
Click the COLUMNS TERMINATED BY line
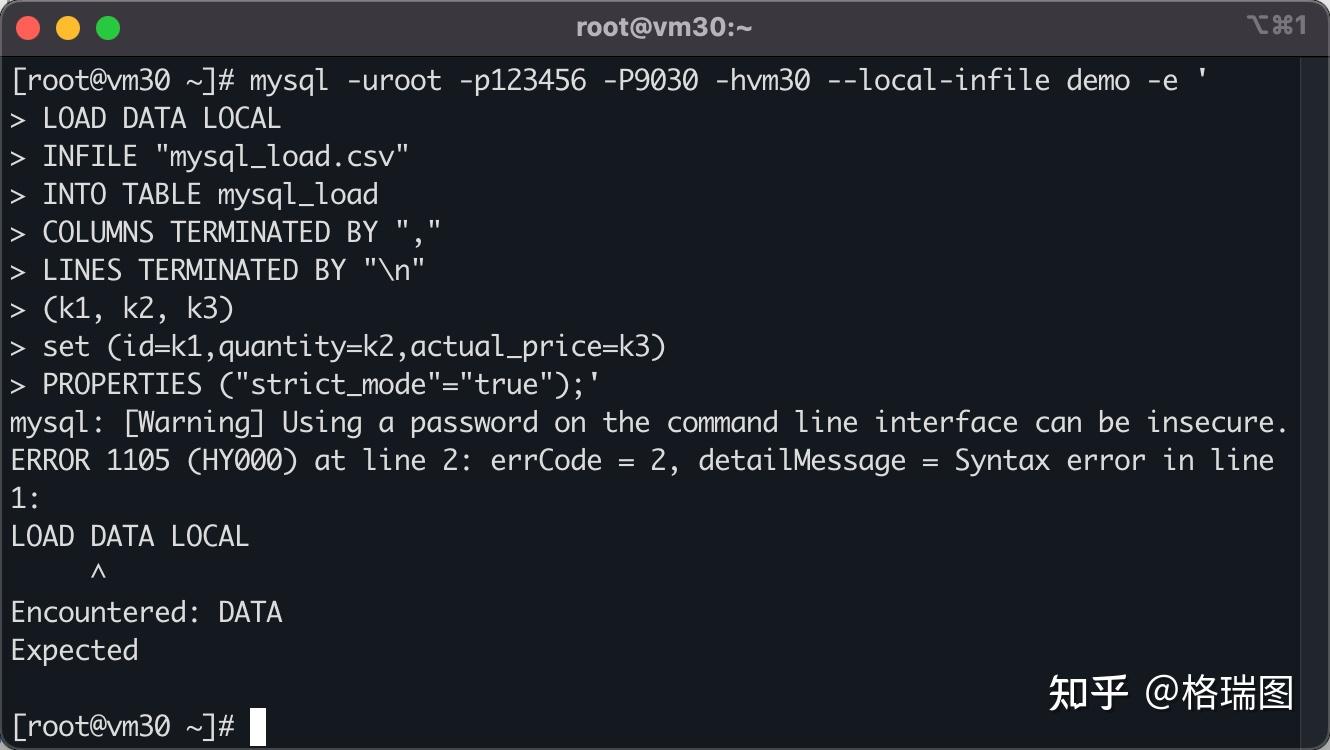[x=226, y=233]
